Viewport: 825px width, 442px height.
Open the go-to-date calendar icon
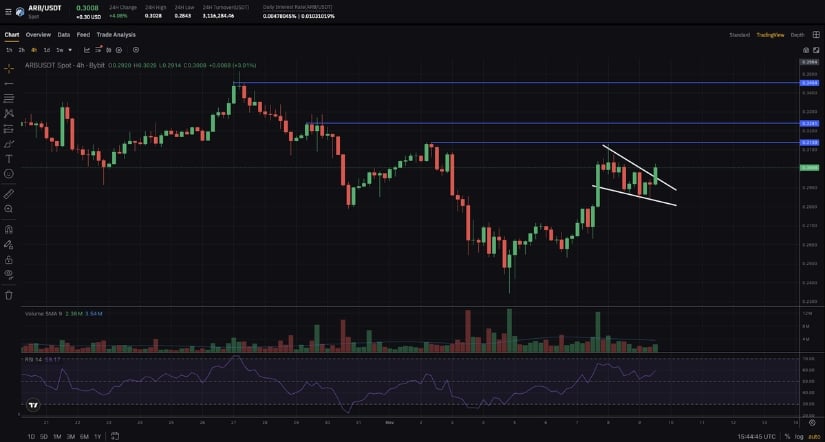pyautogui.click(x=115, y=436)
